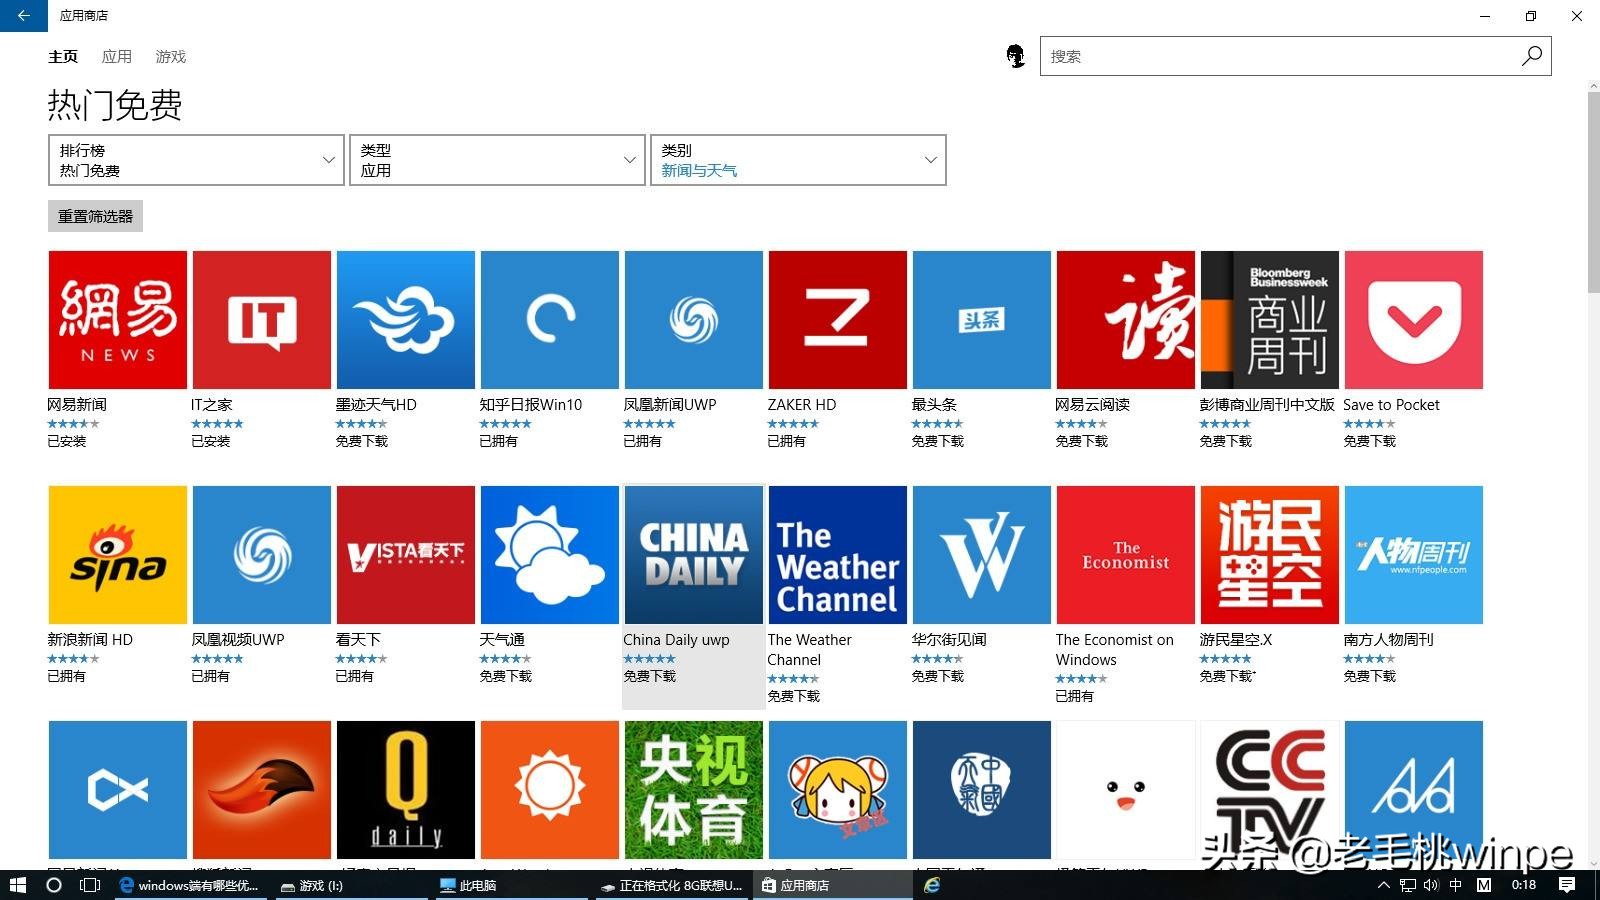Expand the 类别 category dropdown
The image size is (1600, 900).
point(797,159)
